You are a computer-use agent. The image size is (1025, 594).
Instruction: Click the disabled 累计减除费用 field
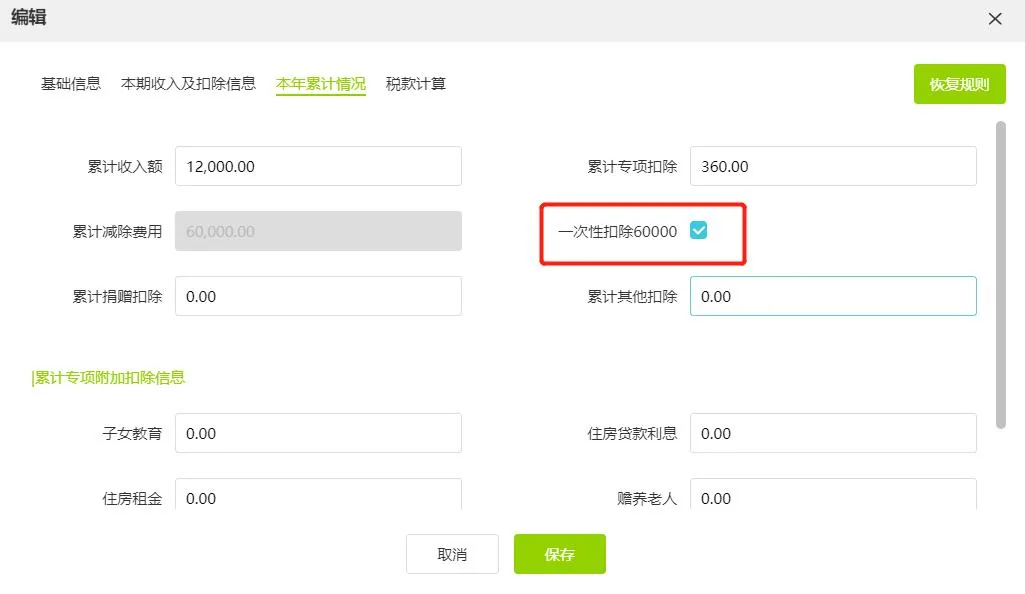click(318, 231)
